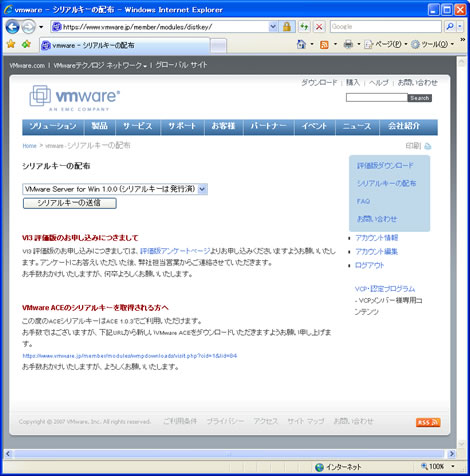The image size is (470, 476).
Task: Click the グローバル サイト link
Action: (x=181, y=65)
